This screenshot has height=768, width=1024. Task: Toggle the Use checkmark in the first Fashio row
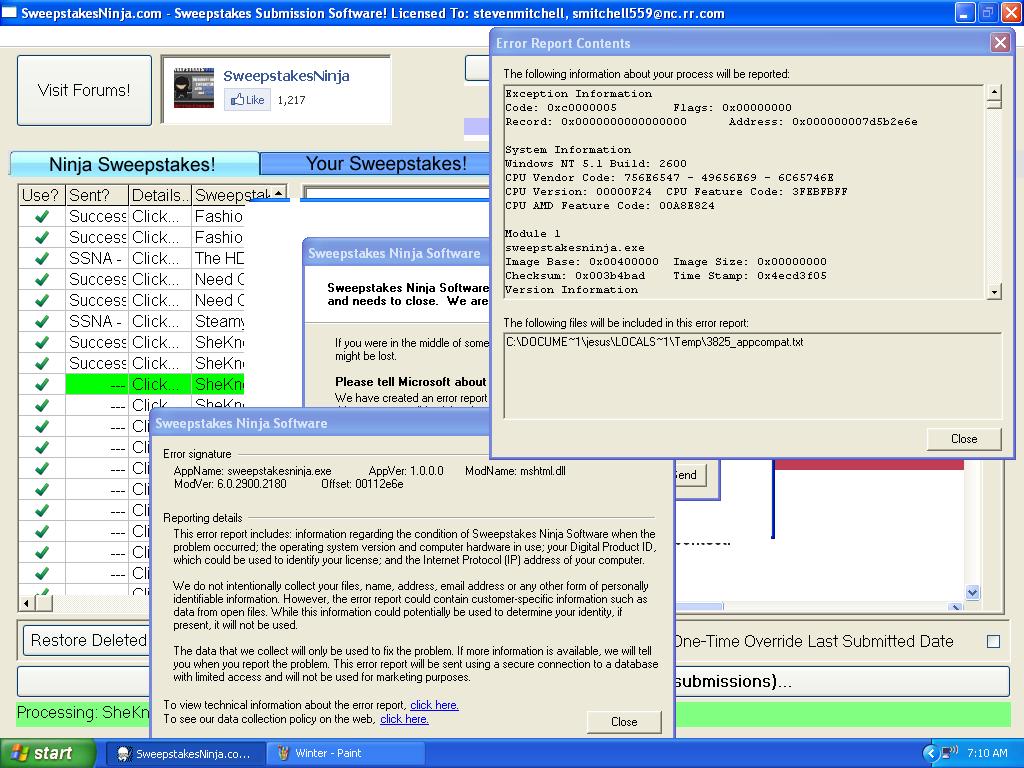click(x=42, y=216)
